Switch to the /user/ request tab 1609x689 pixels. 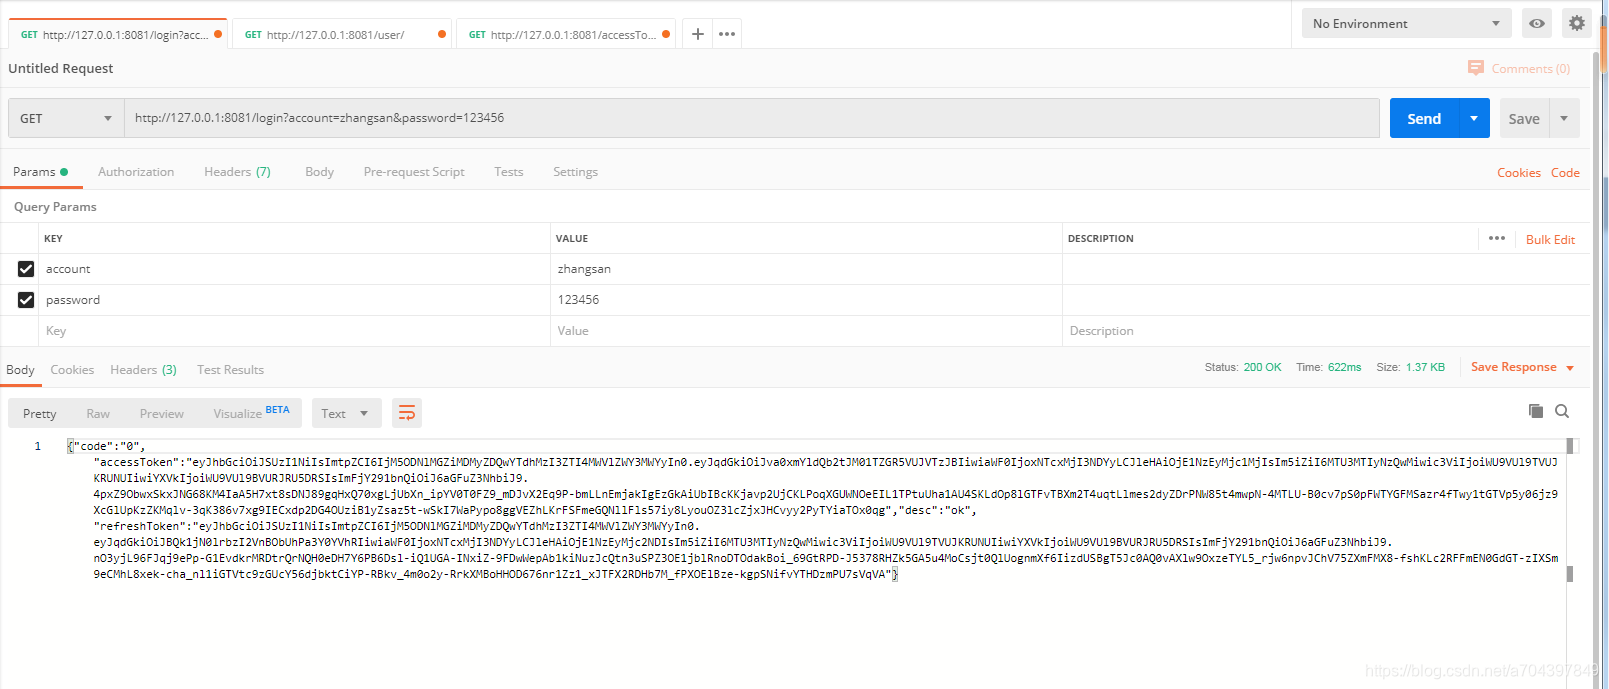tap(342, 34)
